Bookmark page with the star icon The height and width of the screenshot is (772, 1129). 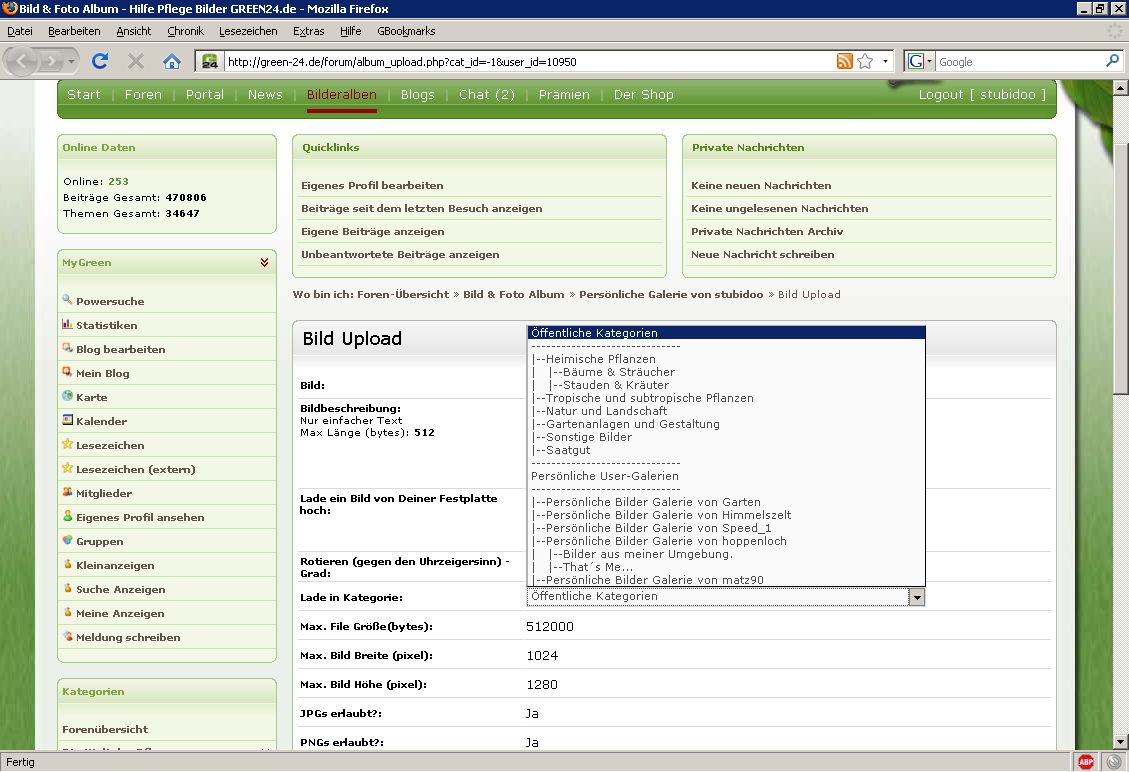[x=865, y=62]
